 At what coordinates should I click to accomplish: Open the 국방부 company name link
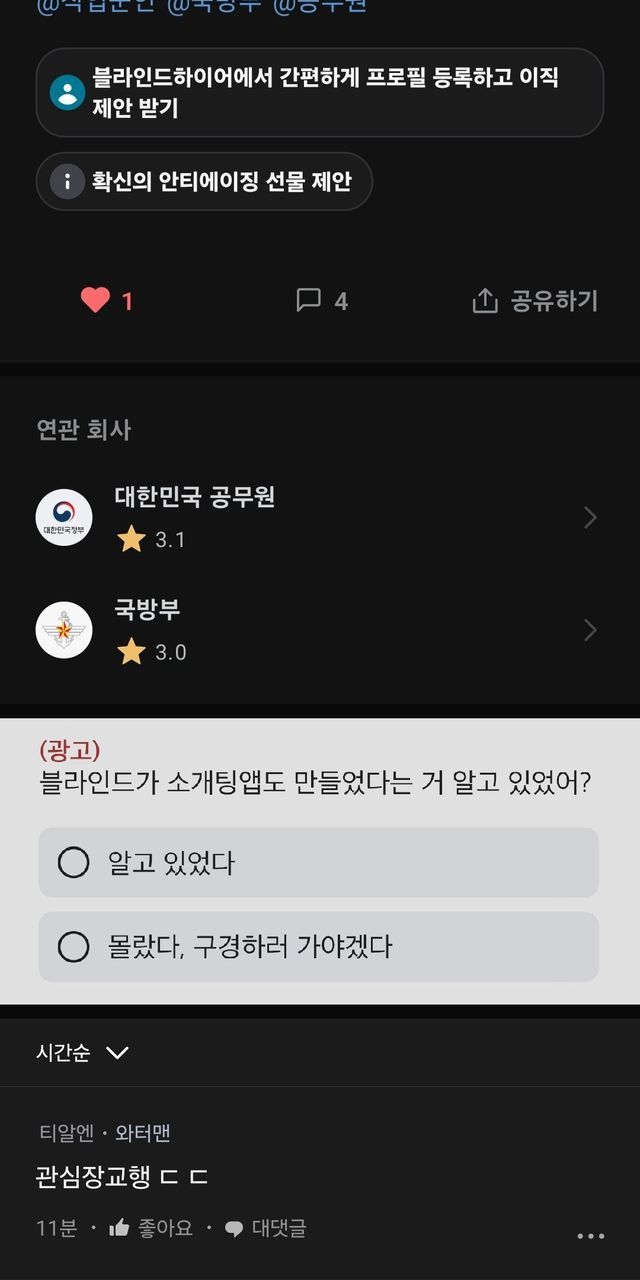(148, 609)
